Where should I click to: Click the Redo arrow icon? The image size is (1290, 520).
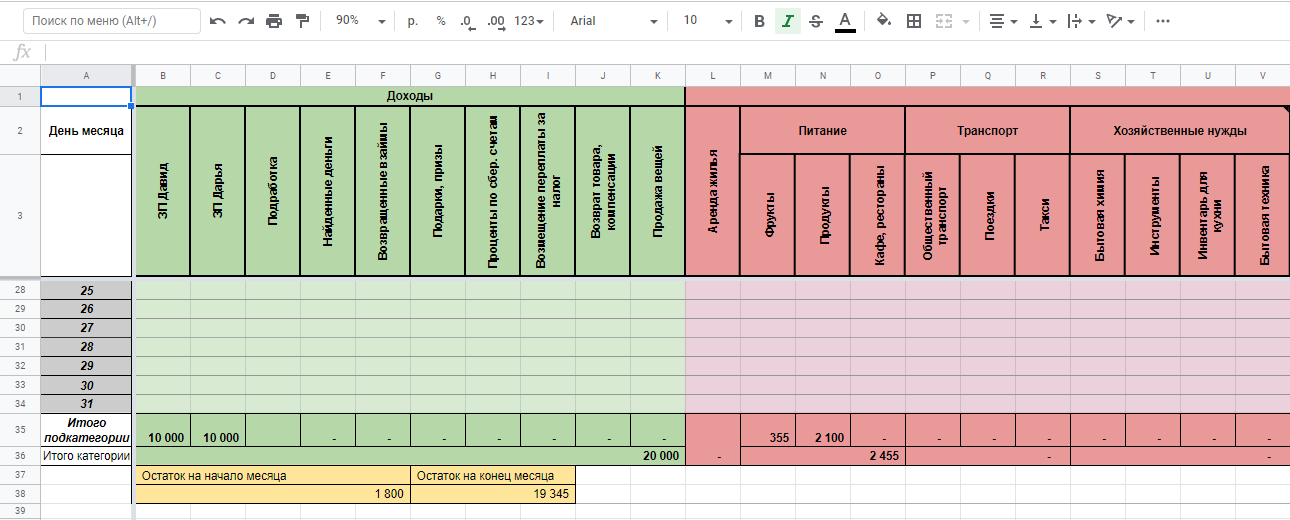coord(246,21)
